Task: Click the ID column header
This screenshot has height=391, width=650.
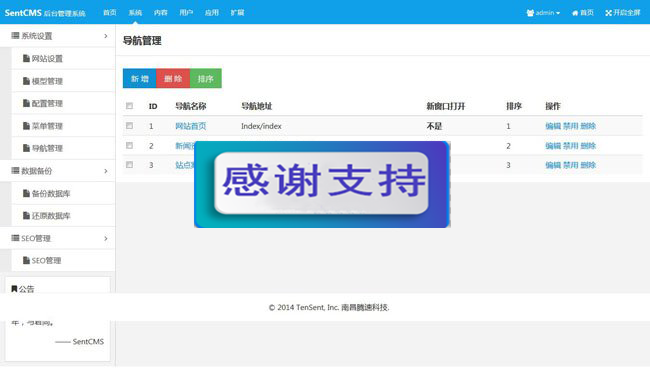Action: (153, 107)
